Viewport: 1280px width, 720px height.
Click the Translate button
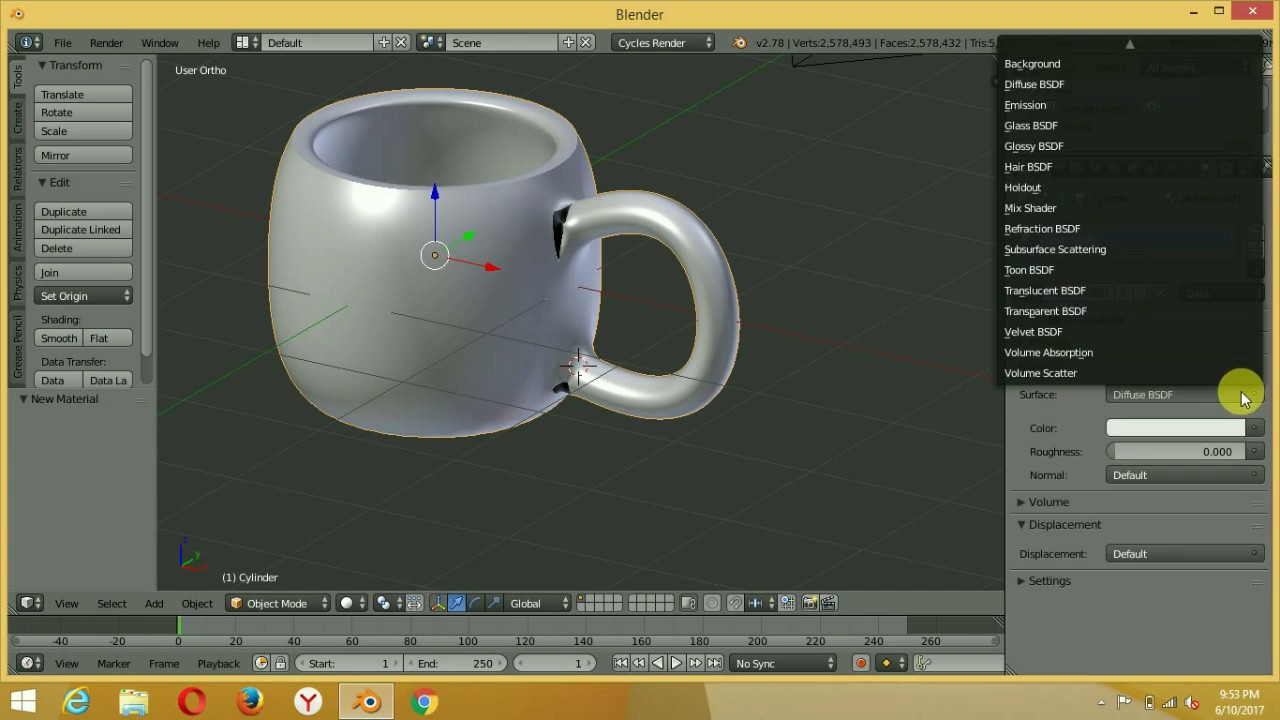[x=84, y=94]
